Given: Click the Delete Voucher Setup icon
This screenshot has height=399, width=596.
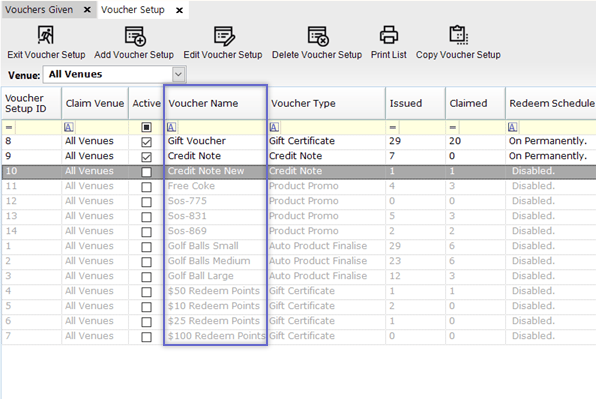Looking at the screenshot, I should pos(318,36).
